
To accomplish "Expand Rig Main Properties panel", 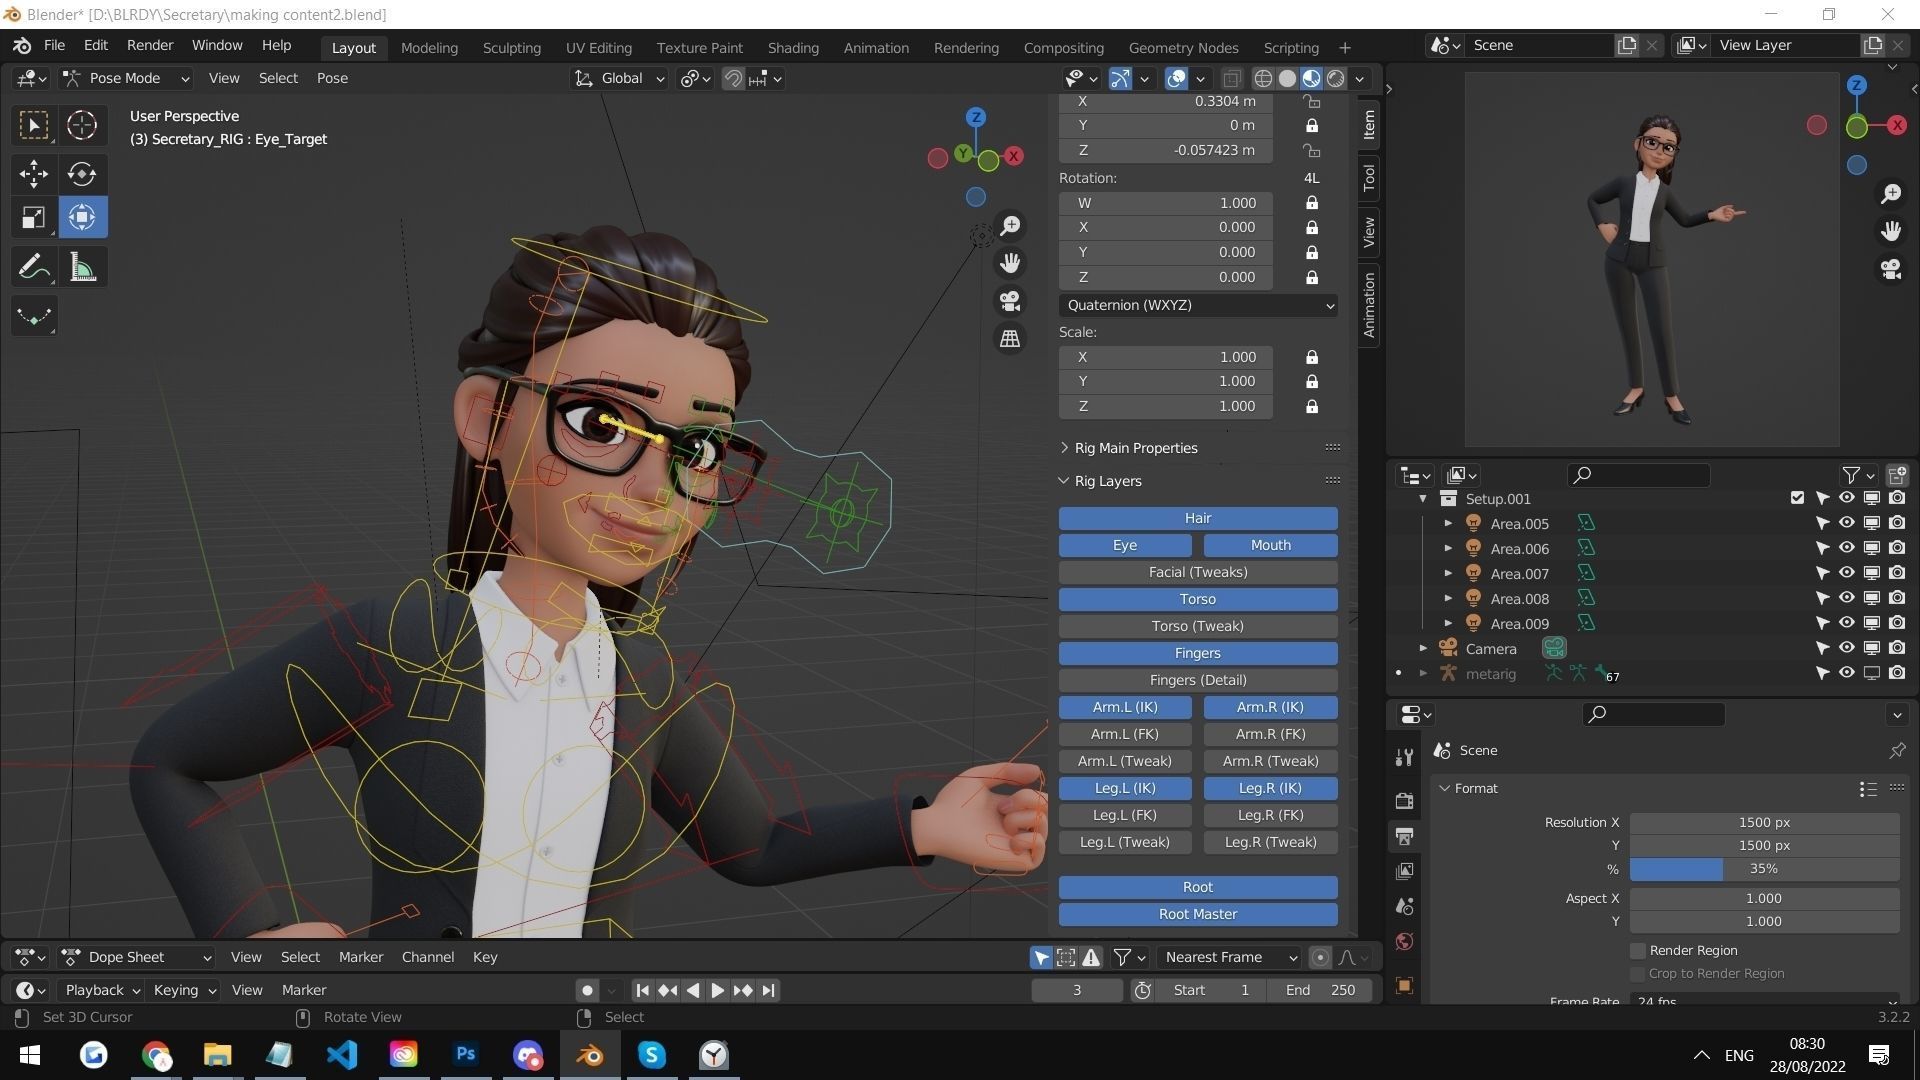I will (1135, 448).
